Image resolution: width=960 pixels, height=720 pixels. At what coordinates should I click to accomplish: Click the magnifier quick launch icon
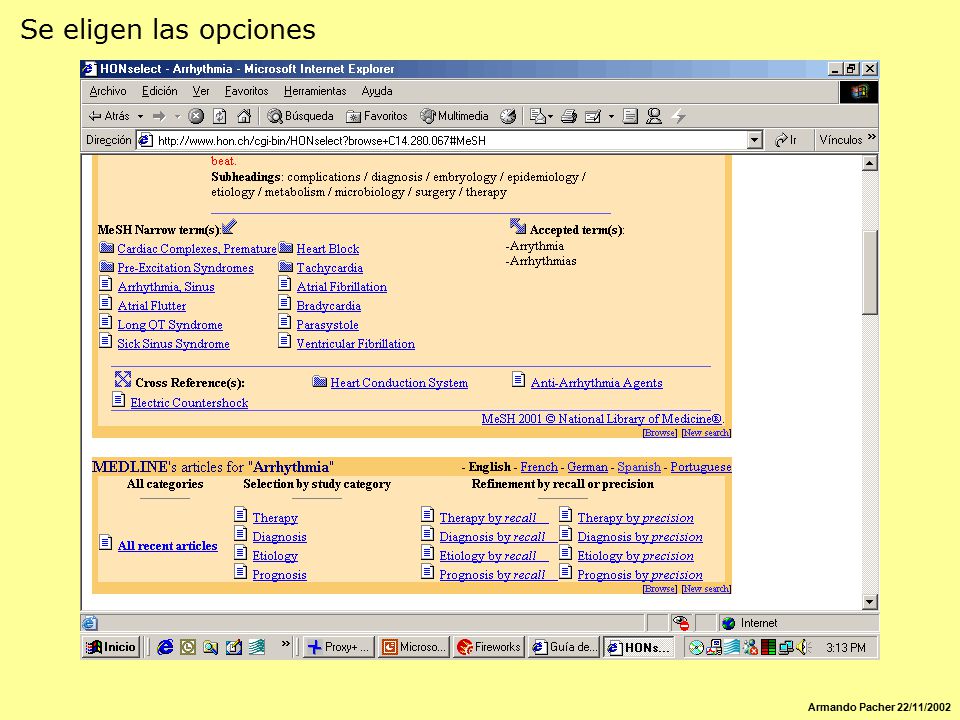[x=211, y=647]
